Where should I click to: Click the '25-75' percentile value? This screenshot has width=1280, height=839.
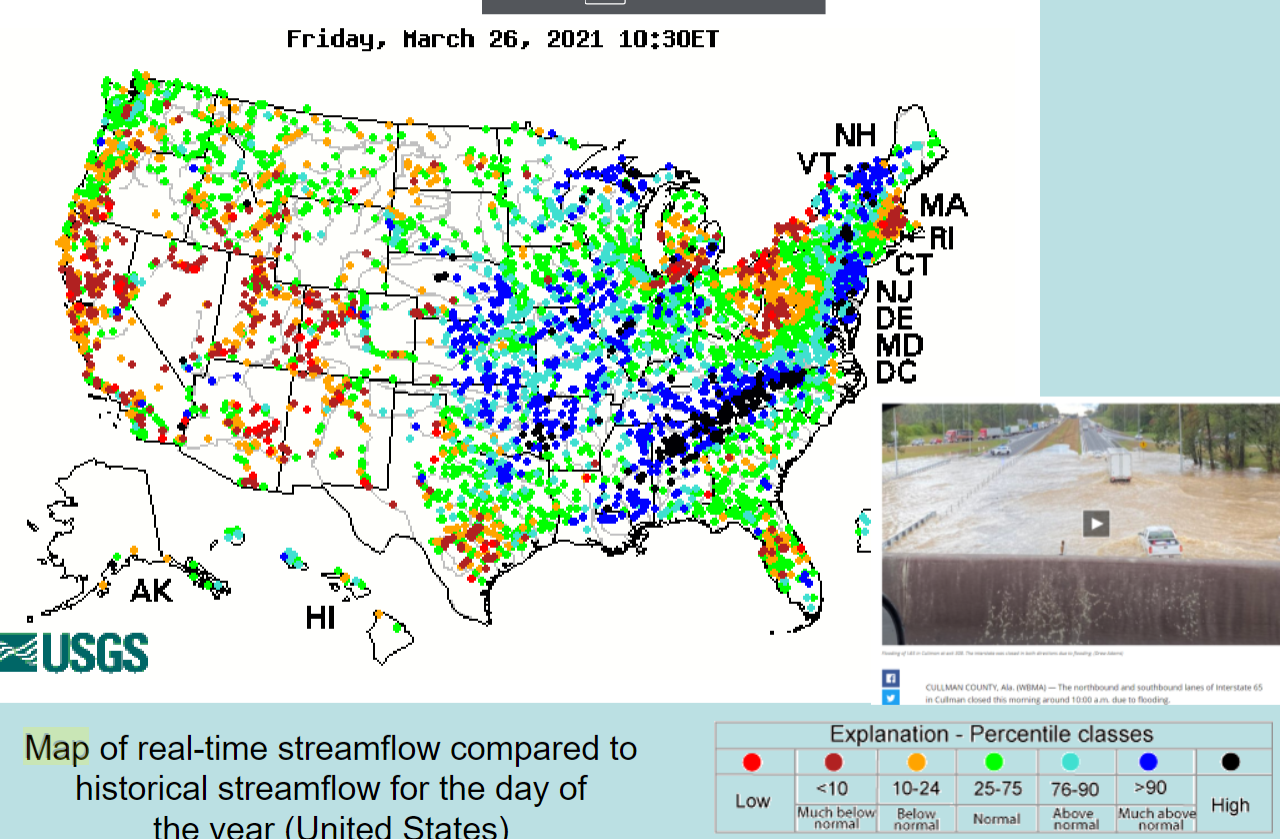(998, 789)
